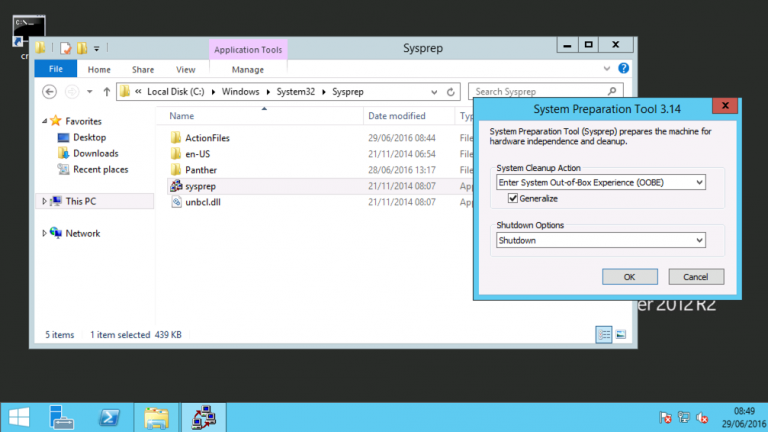Image resolution: width=768 pixels, height=432 pixels.
Task: Click the muted volume tray icon
Action: (702, 418)
